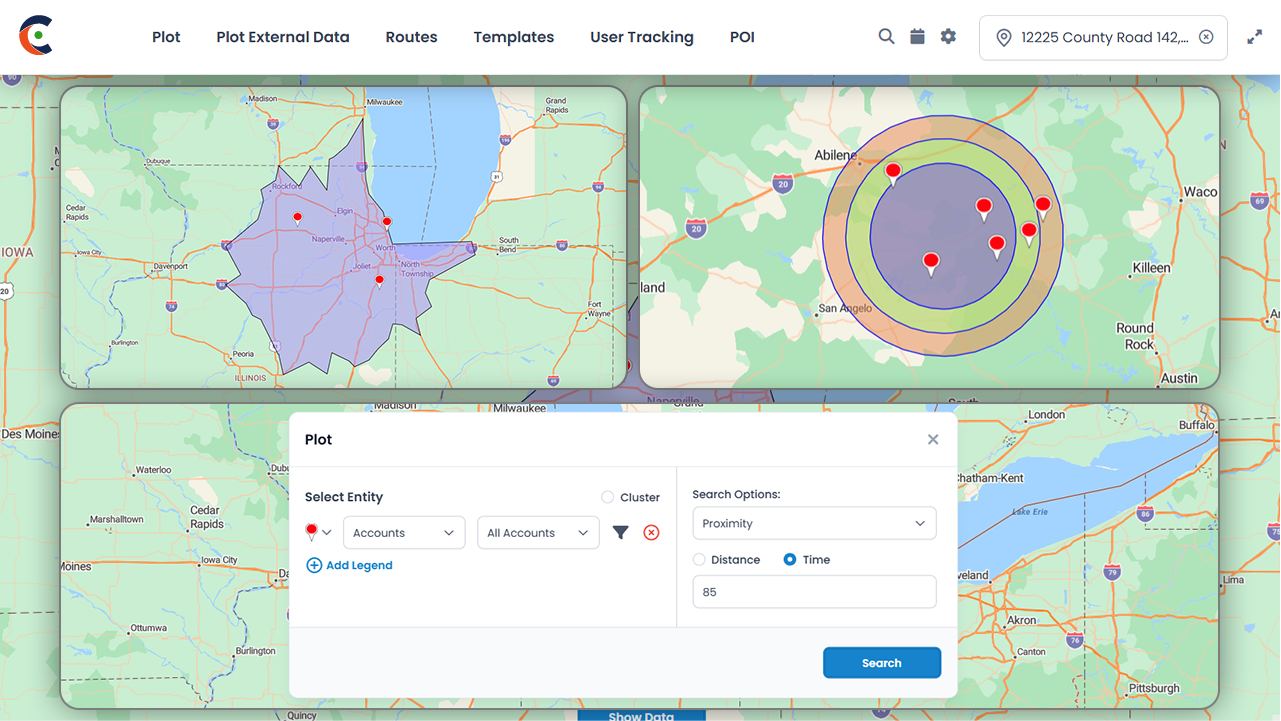
Task: Toggle fullscreen with the expand arrows icon
Action: pyautogui.click(x=1254, y=37)
